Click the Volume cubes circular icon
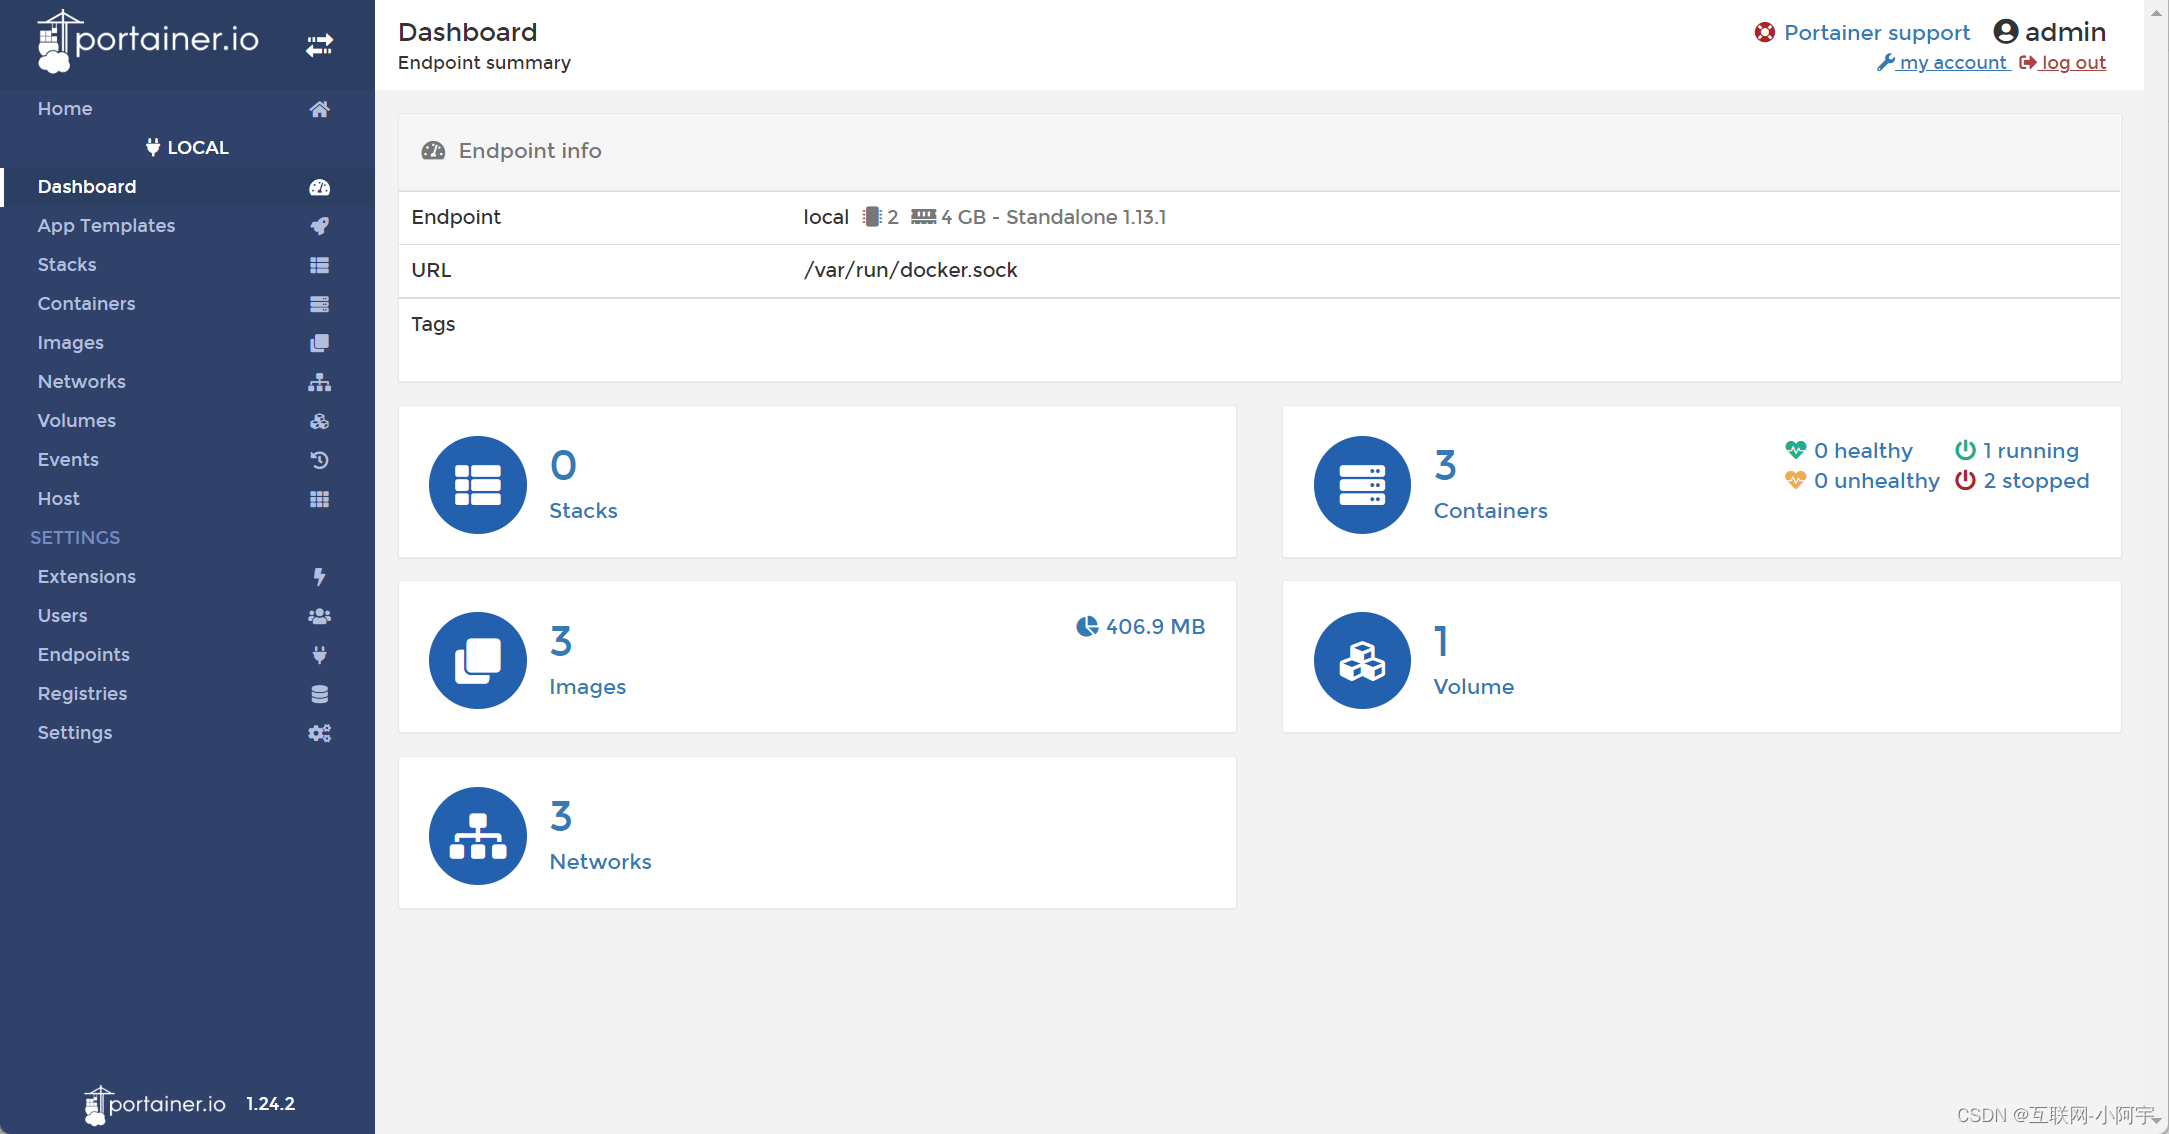2169x1134 pixels. point(1361,660)
